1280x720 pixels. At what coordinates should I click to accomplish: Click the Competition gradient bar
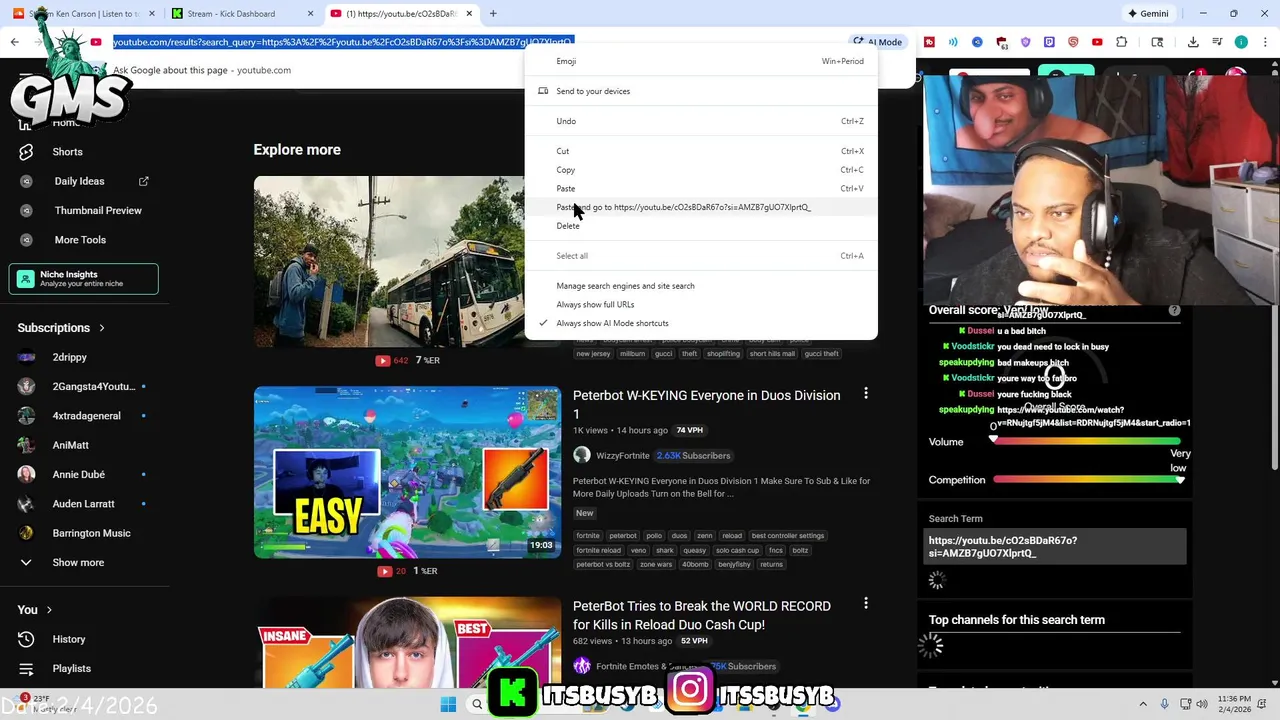(1087, 480)
